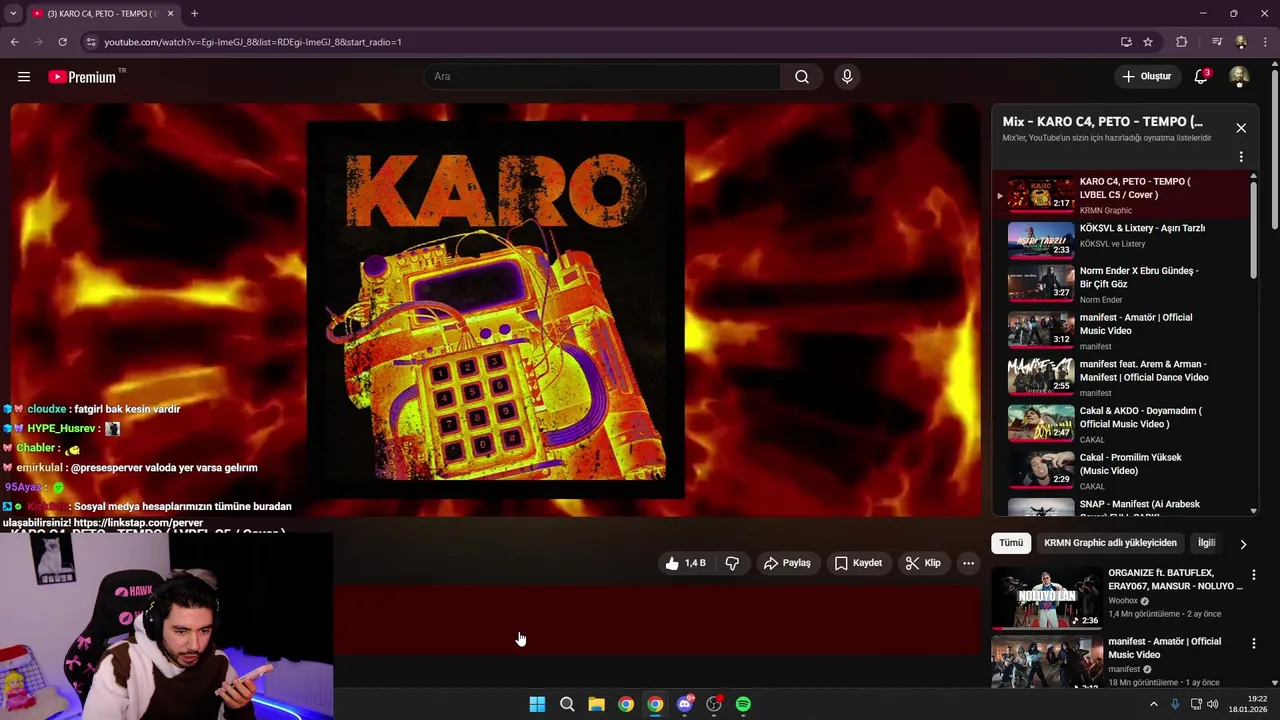Select the KRMN Graphic adlı yükleyiciden chip

tap(1110, 543)
